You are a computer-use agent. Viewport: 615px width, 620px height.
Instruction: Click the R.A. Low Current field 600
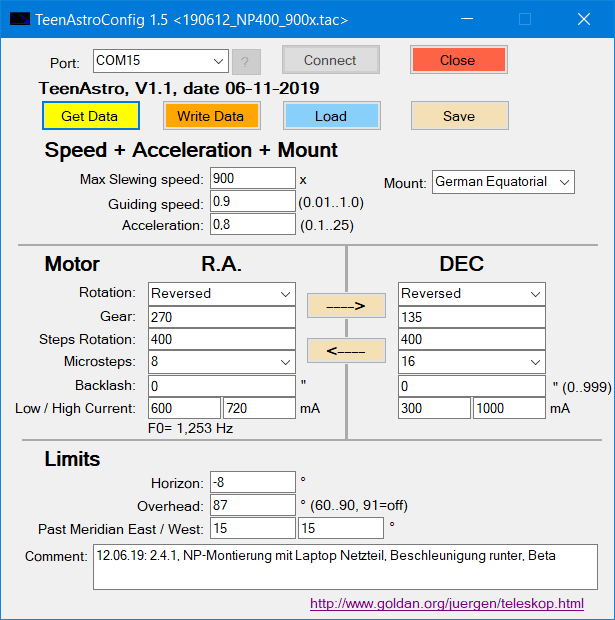(x=184, y=408)
